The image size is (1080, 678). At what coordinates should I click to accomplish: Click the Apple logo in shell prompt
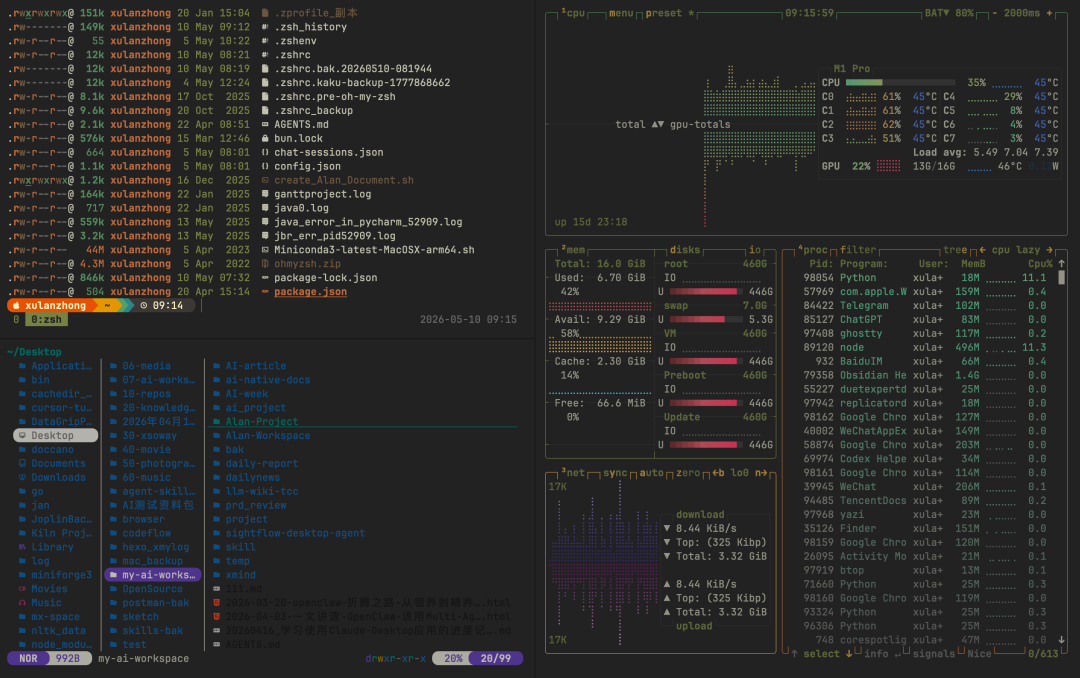(16, 305)
